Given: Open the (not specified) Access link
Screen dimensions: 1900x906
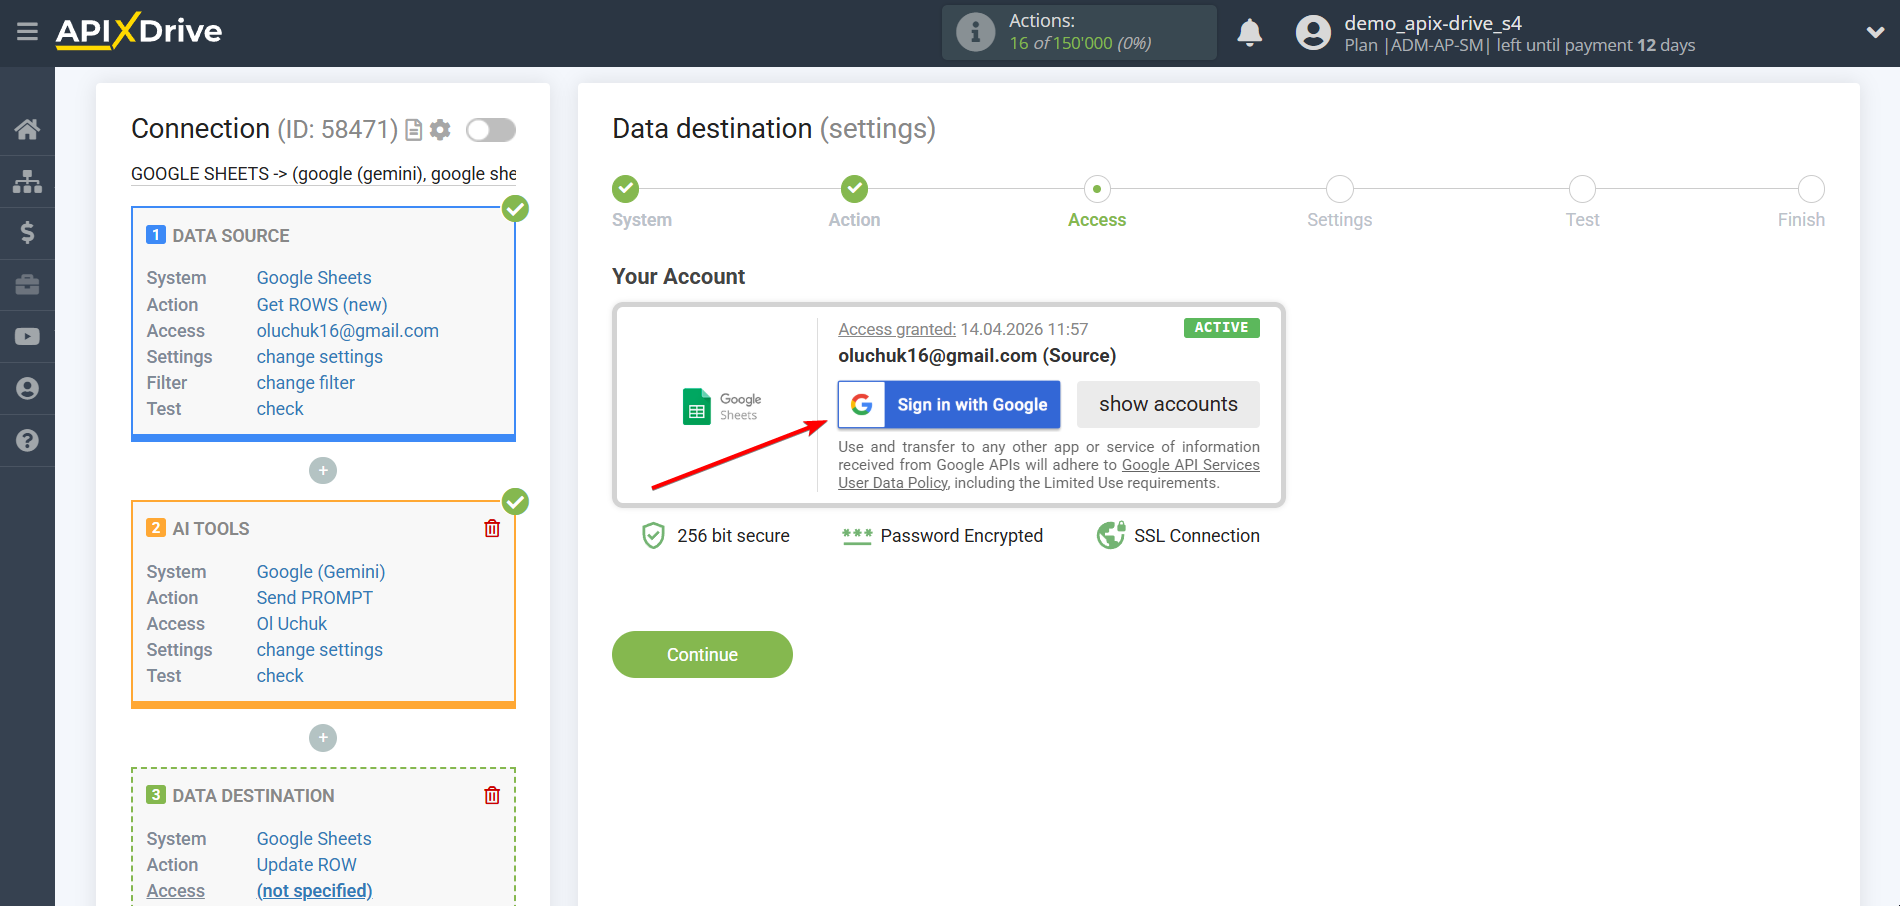Looking at the screenshot, I should pyautogui.click(x=314, y=890).
